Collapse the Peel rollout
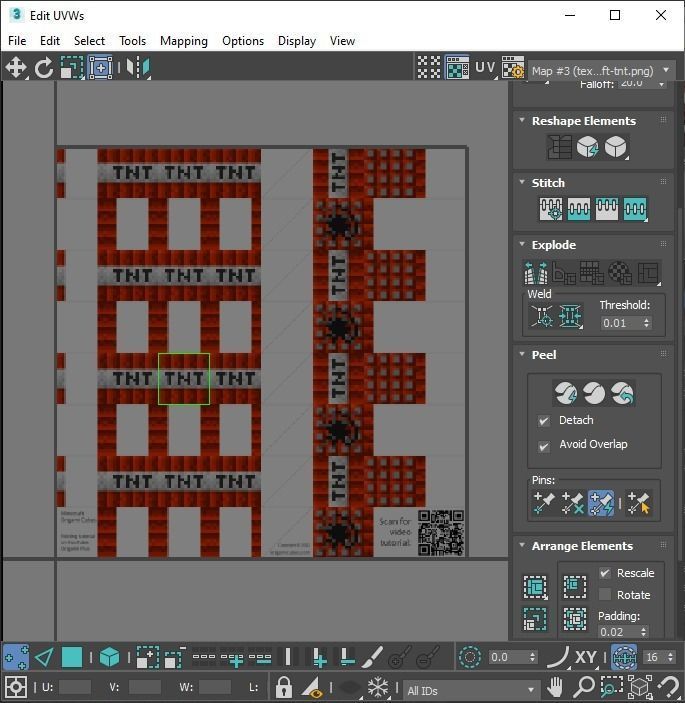The image size is (685, 703). (x=522, y=354)
